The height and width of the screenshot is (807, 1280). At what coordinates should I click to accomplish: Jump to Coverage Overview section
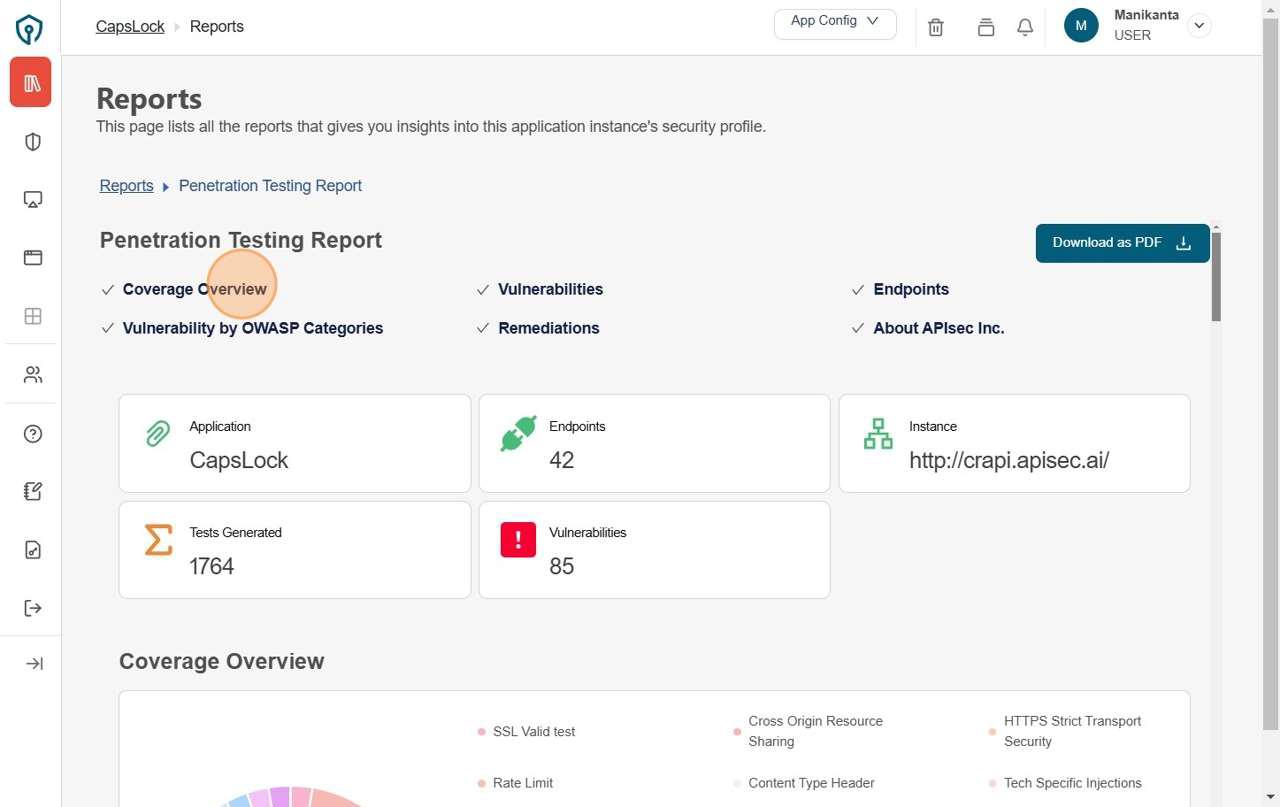(x=194, y=290)
